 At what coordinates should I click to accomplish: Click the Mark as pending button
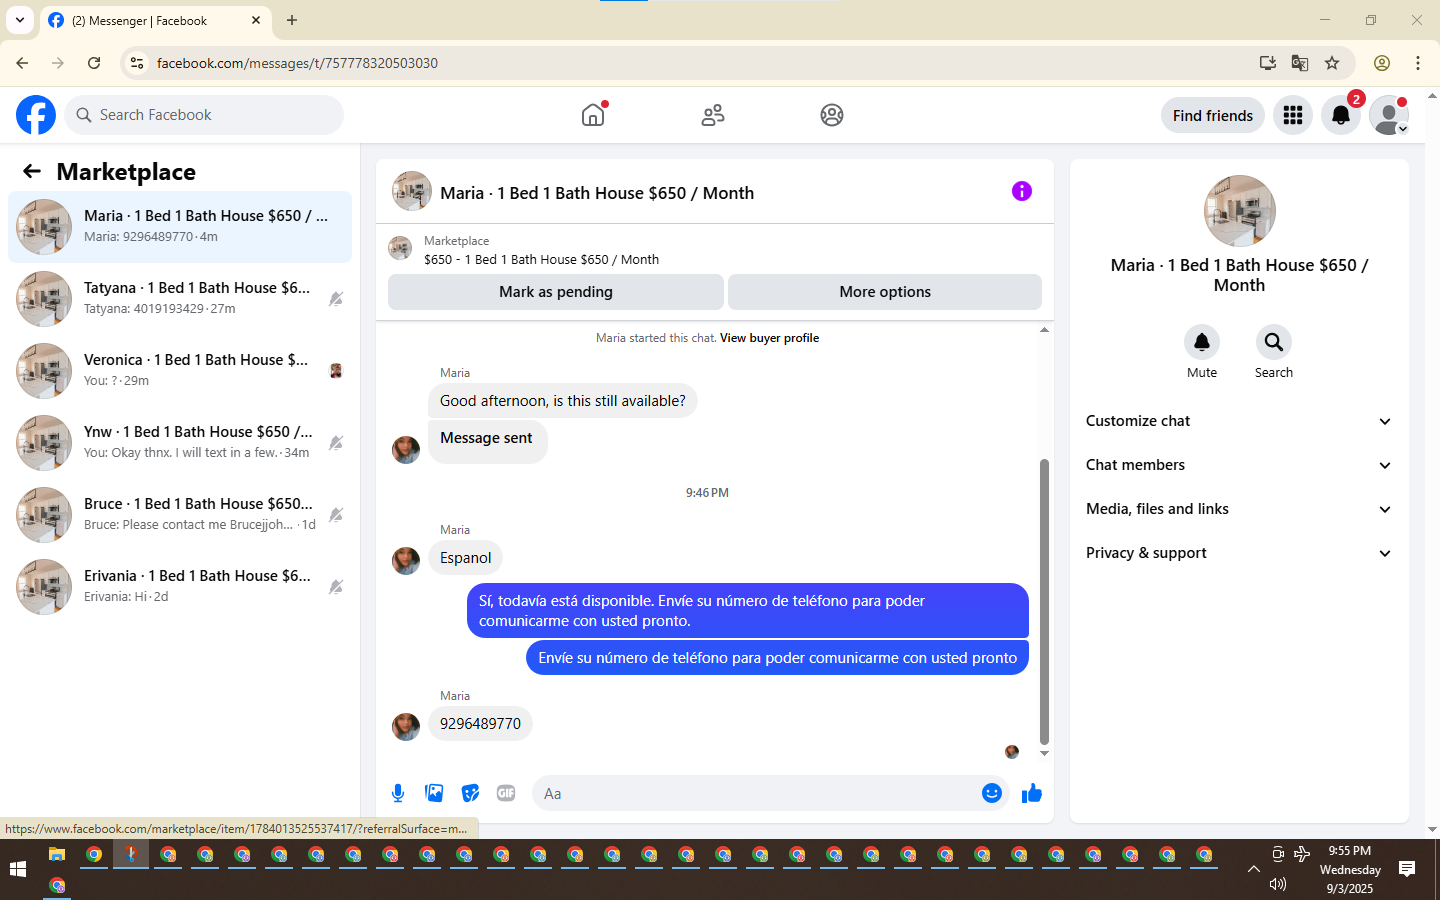click(556, 292)
